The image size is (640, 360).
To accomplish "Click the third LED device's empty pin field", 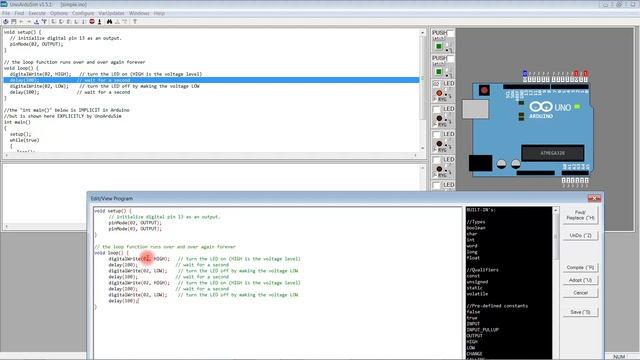I will tap(436, 134).
